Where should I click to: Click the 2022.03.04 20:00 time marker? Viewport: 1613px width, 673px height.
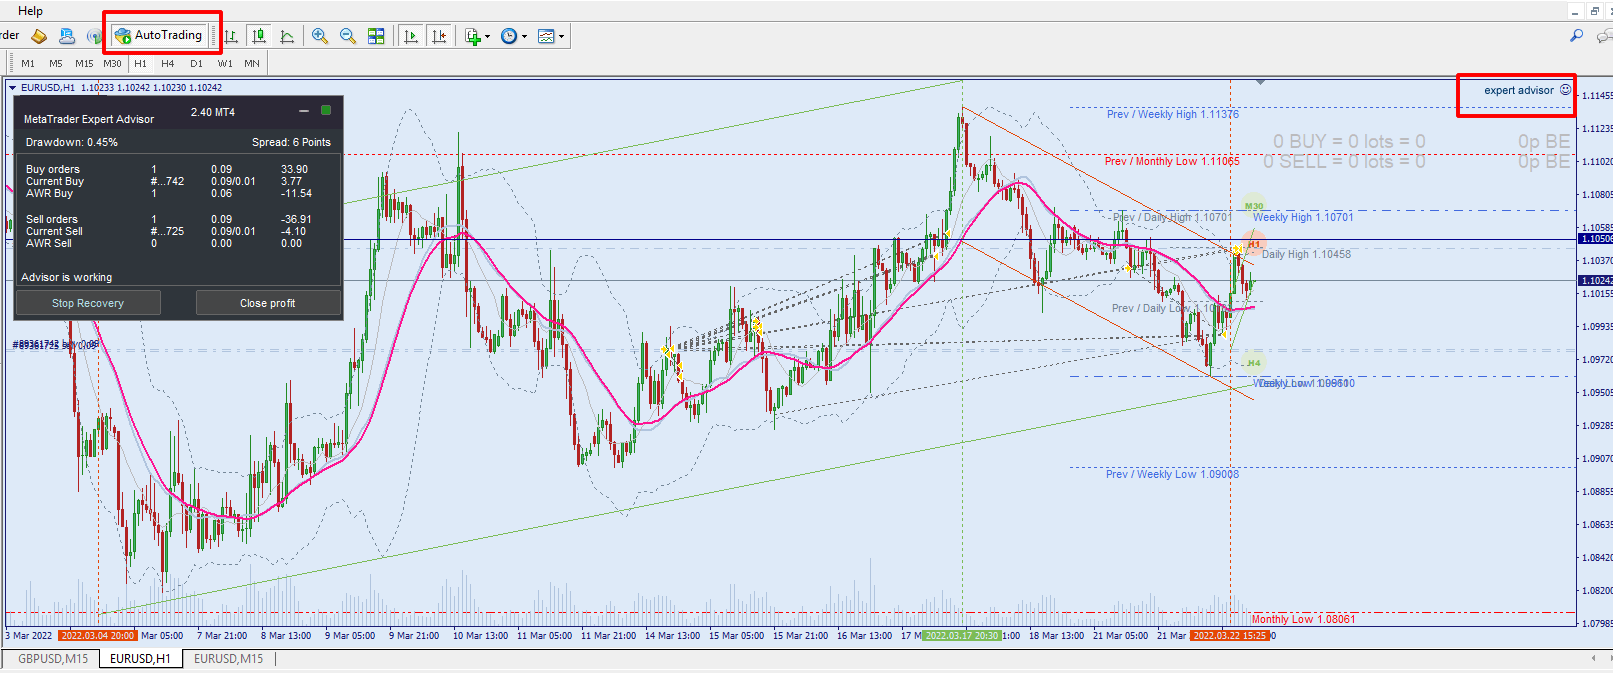tap(97, 635)
